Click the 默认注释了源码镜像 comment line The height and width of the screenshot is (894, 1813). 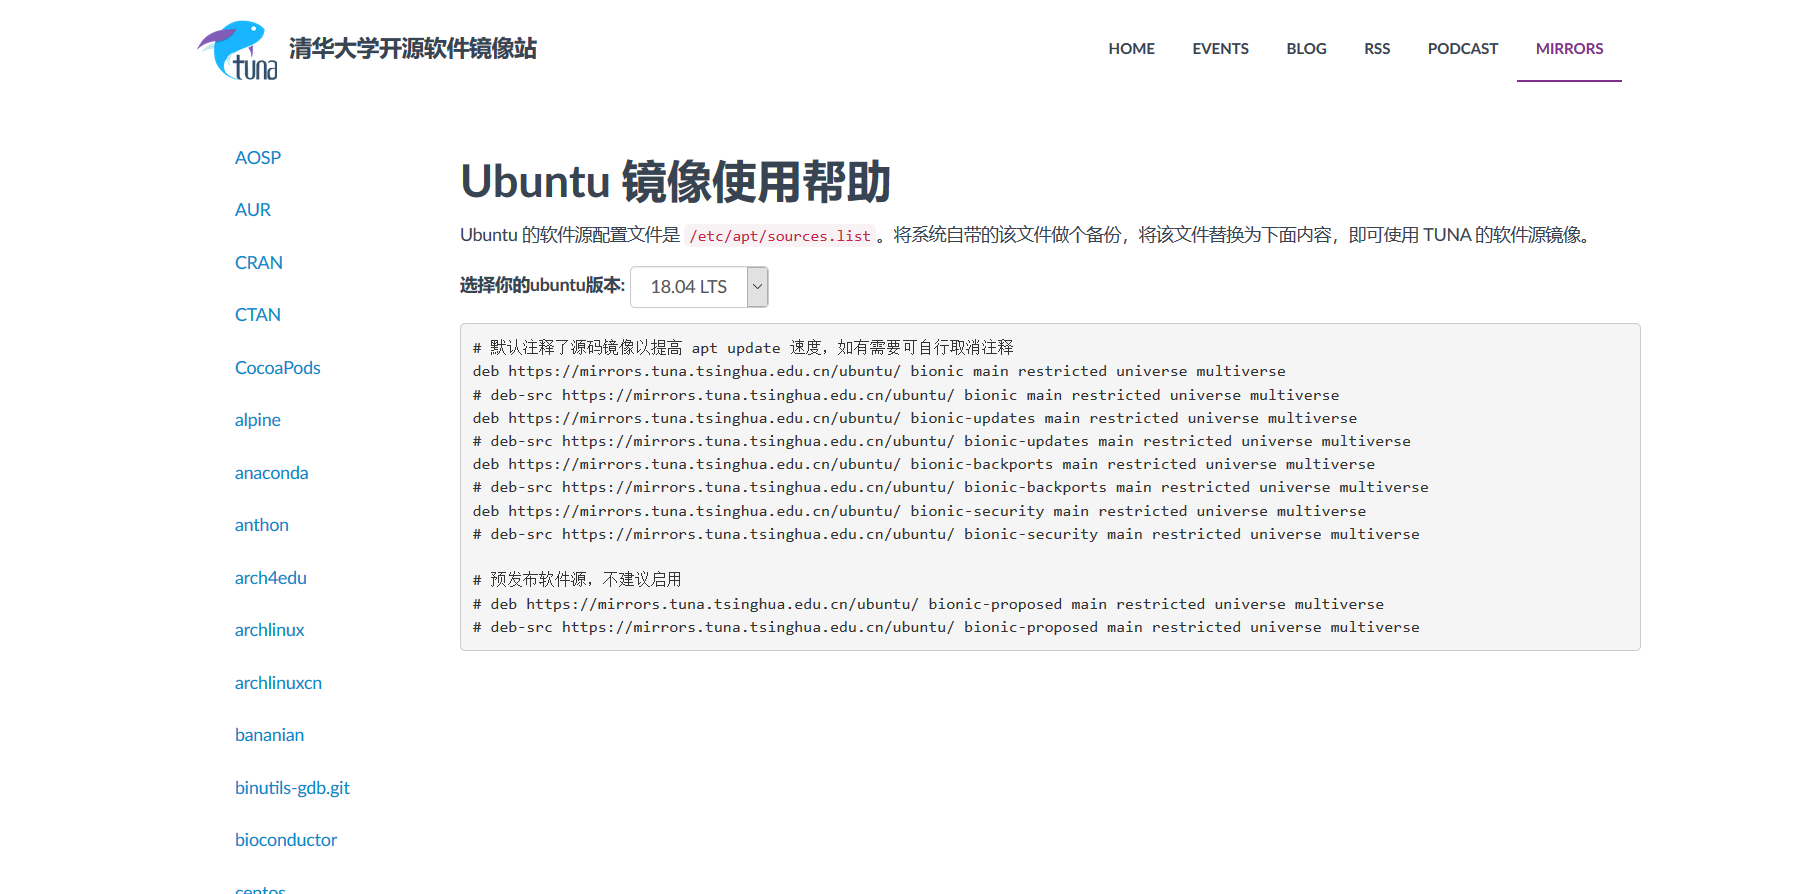(x=743, y=347)
